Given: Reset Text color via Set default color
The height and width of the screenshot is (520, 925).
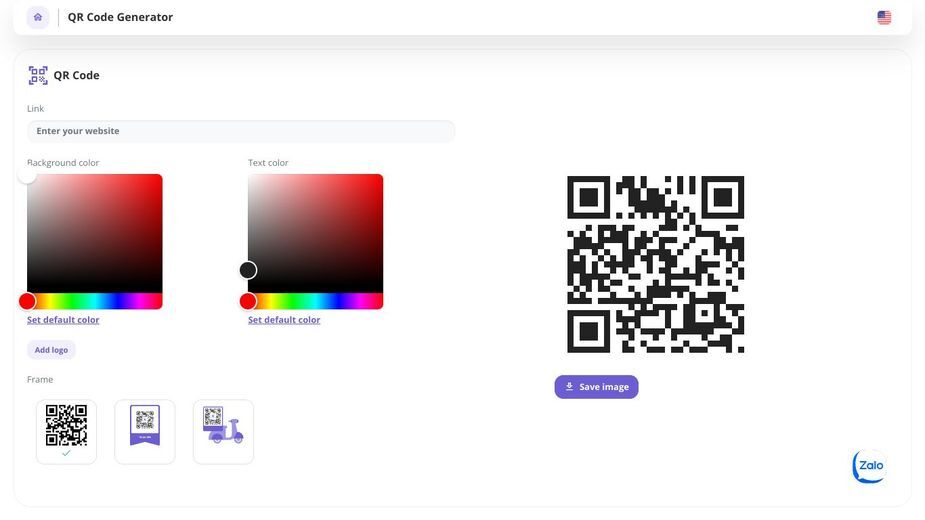Looking at the screenshot, I should click(284, 320).
